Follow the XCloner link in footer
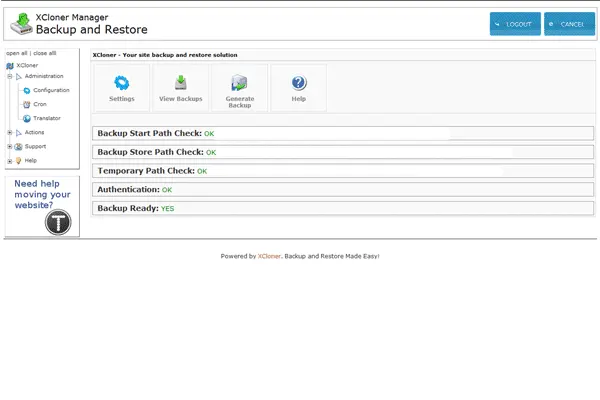Viewport: 600px width, 400px height. tap(269, 256)
